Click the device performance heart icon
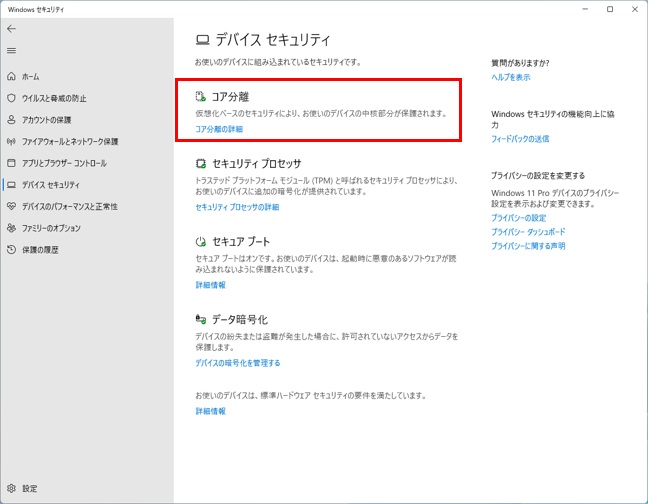 click(12, 206)
